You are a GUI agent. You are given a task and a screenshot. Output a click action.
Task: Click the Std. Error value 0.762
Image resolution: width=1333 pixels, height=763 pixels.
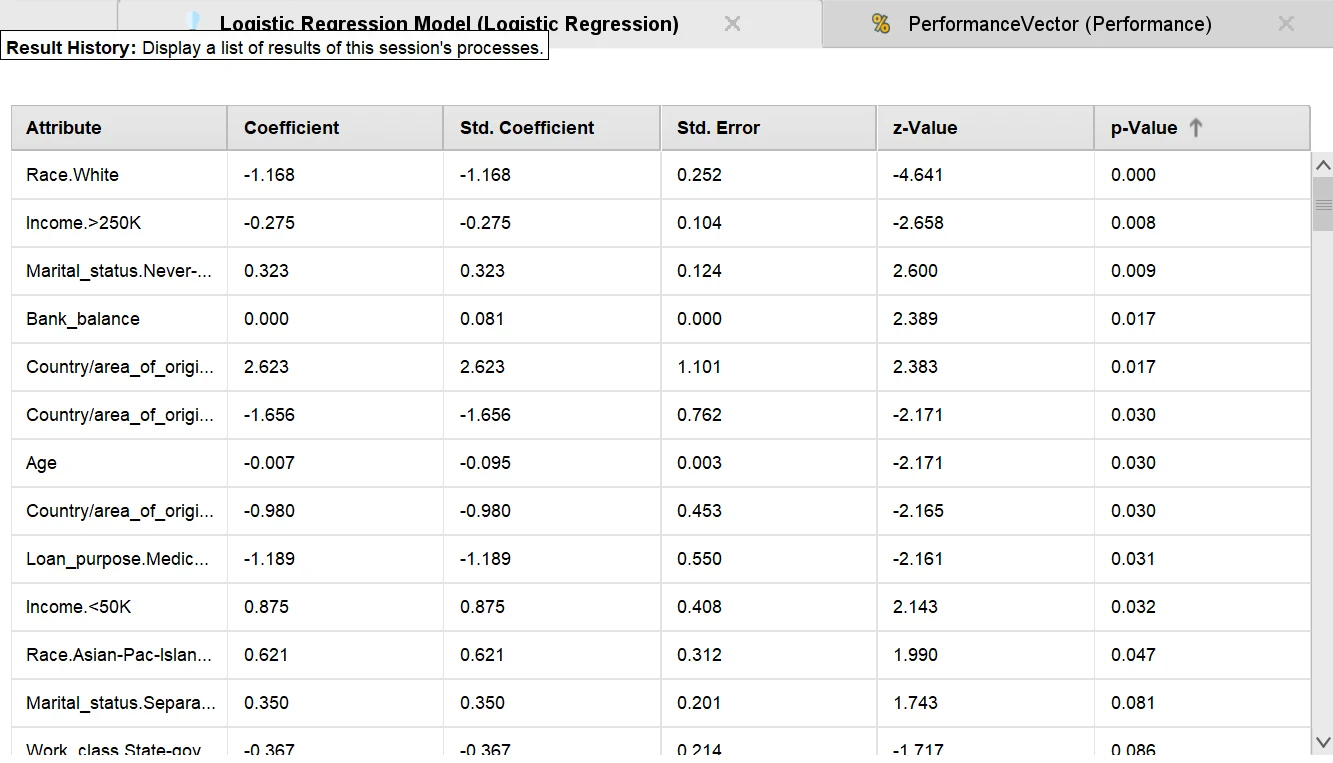click(x=769, y=415)
